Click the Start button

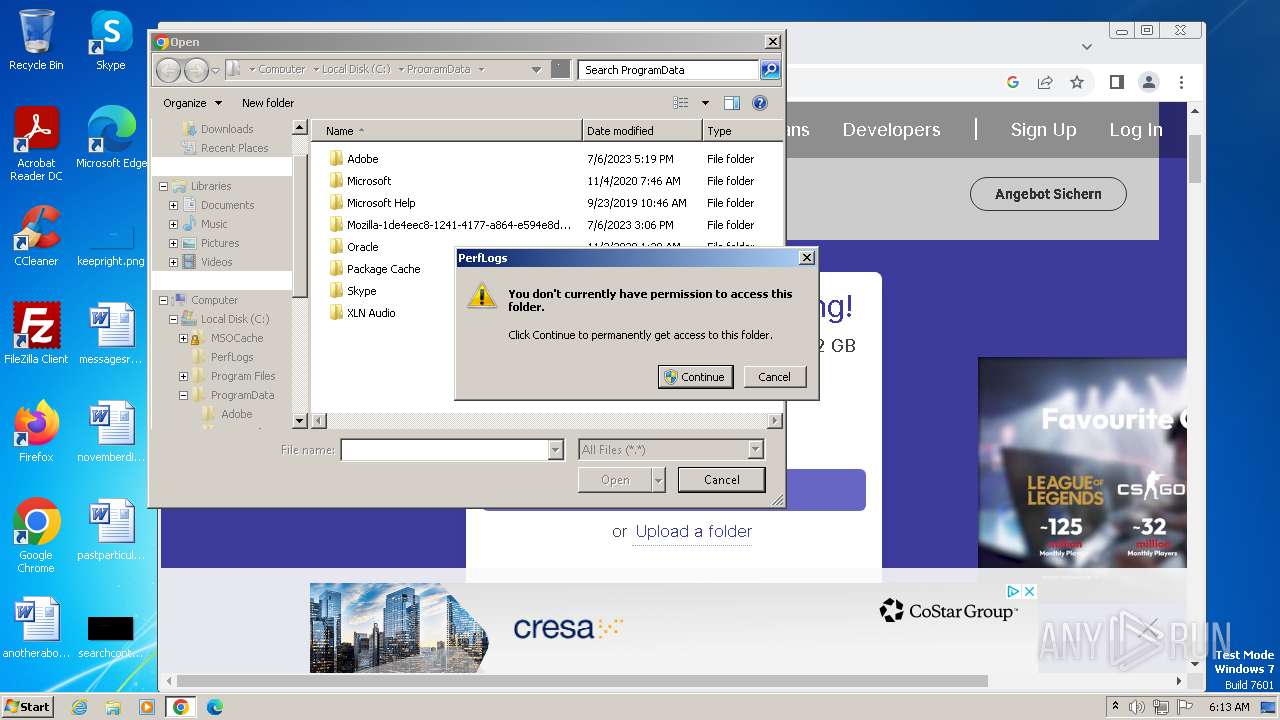[27, 706]
